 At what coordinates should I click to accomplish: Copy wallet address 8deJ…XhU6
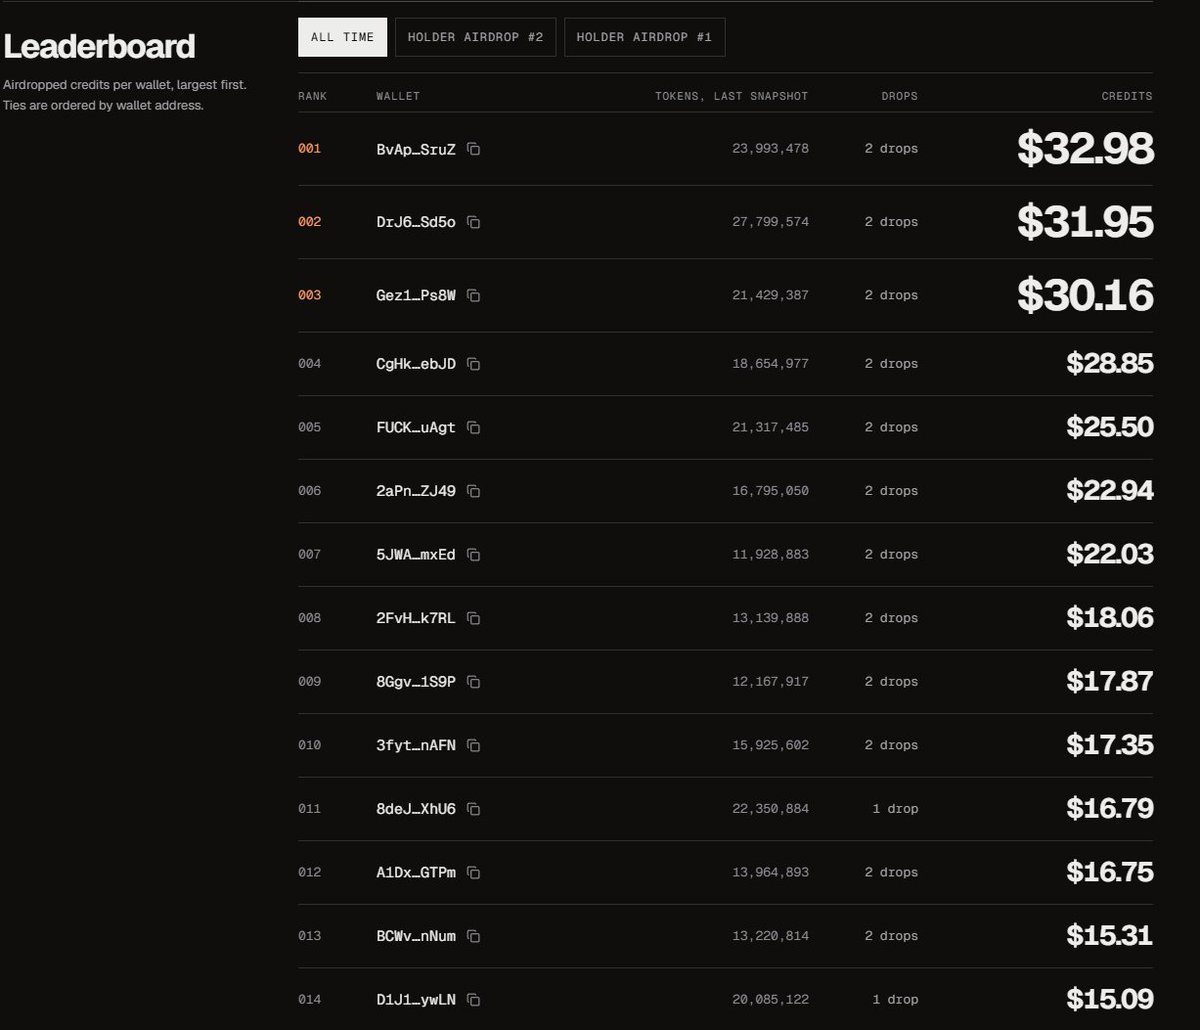(x=474, y=809)
